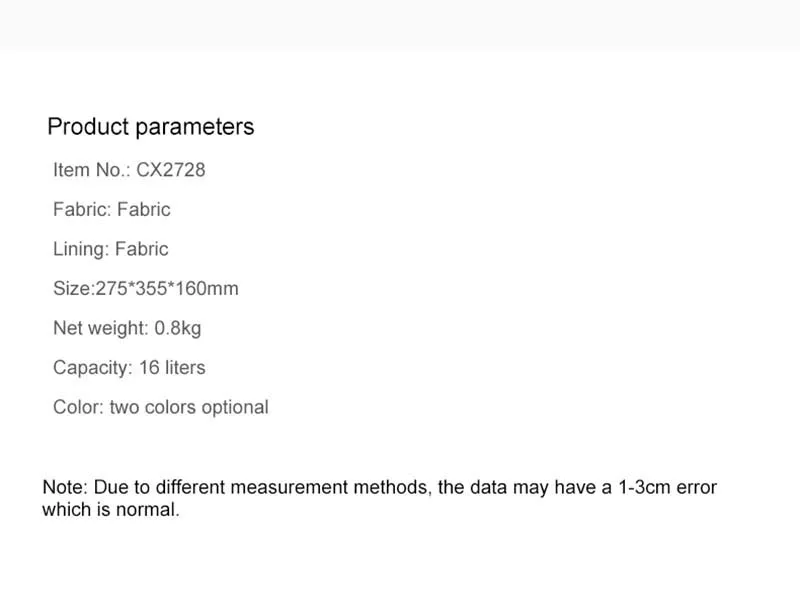Screen dimensions: 800x604
Task: Click the Capacity 16 liters line
Action: coord(129,367)
